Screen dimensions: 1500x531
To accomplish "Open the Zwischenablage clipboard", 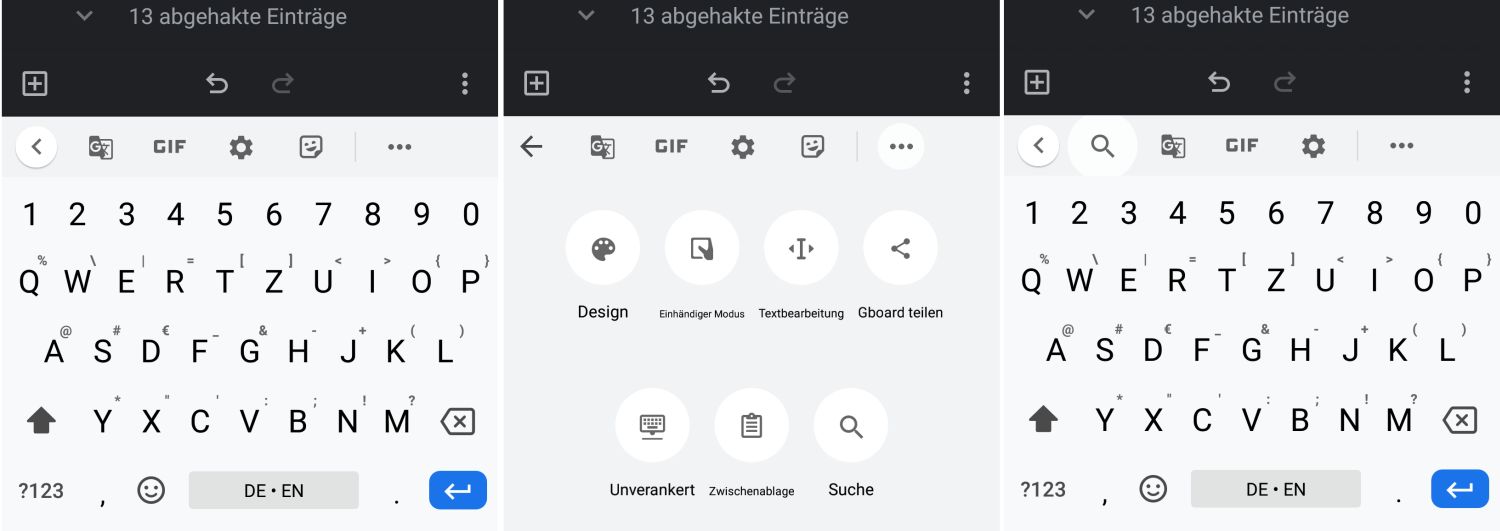I will 751,426.
